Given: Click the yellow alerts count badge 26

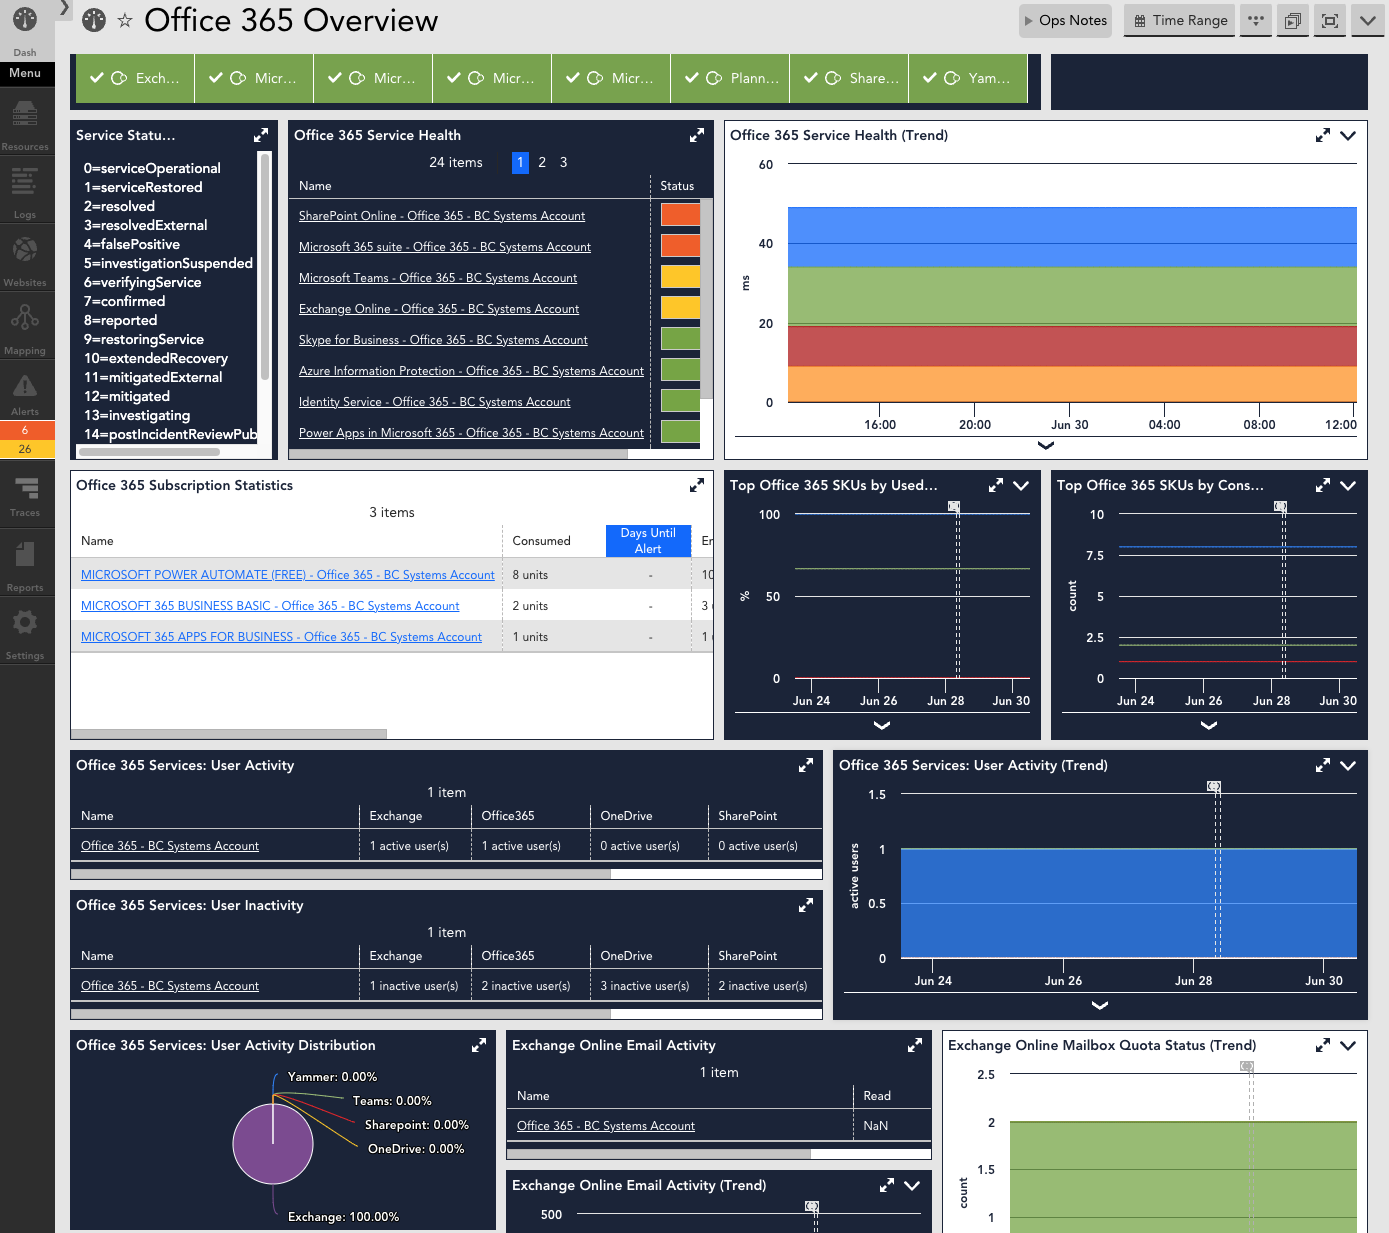Looking at the screenshot, I should (x=25, y=449).
